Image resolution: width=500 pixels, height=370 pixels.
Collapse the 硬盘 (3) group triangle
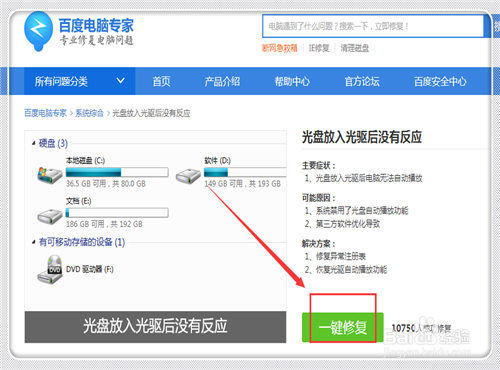pos(34,143)
